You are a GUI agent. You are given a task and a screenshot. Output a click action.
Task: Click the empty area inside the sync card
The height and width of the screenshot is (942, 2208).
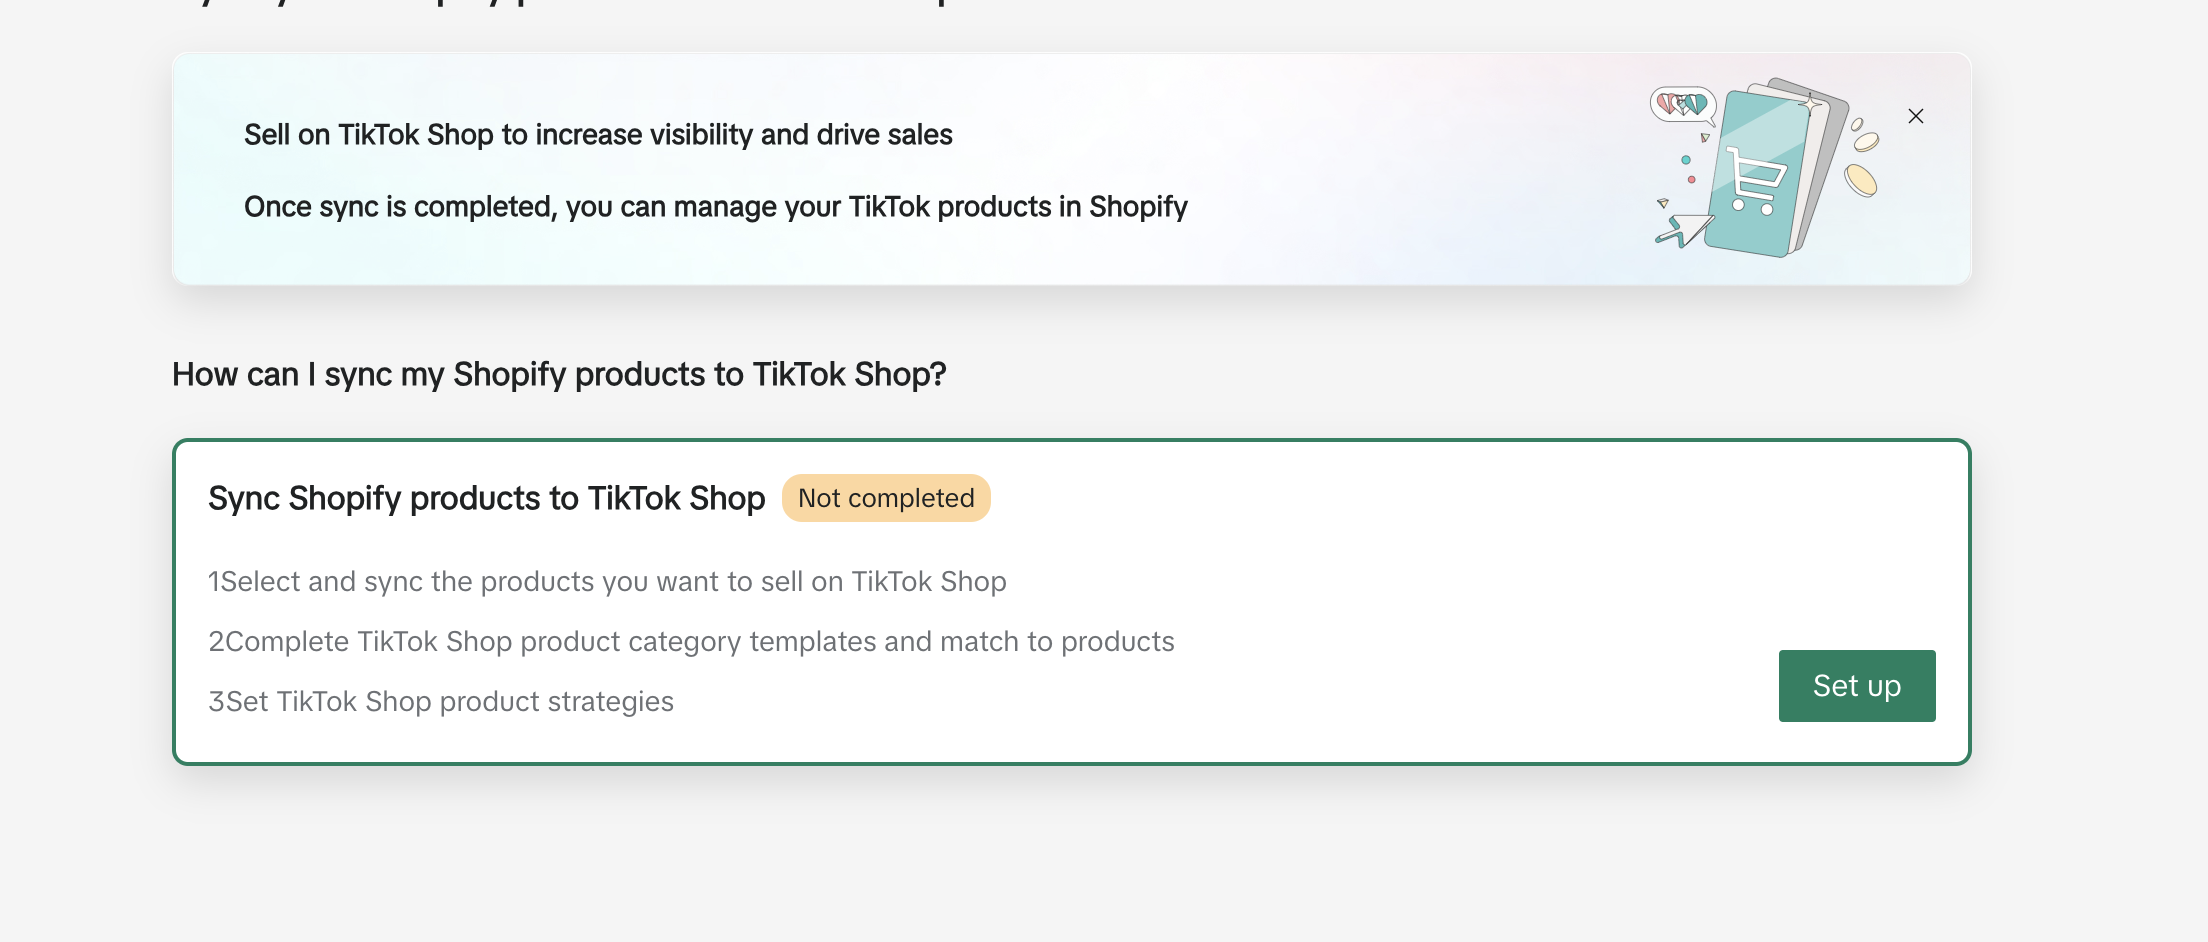pos(1400,560)
